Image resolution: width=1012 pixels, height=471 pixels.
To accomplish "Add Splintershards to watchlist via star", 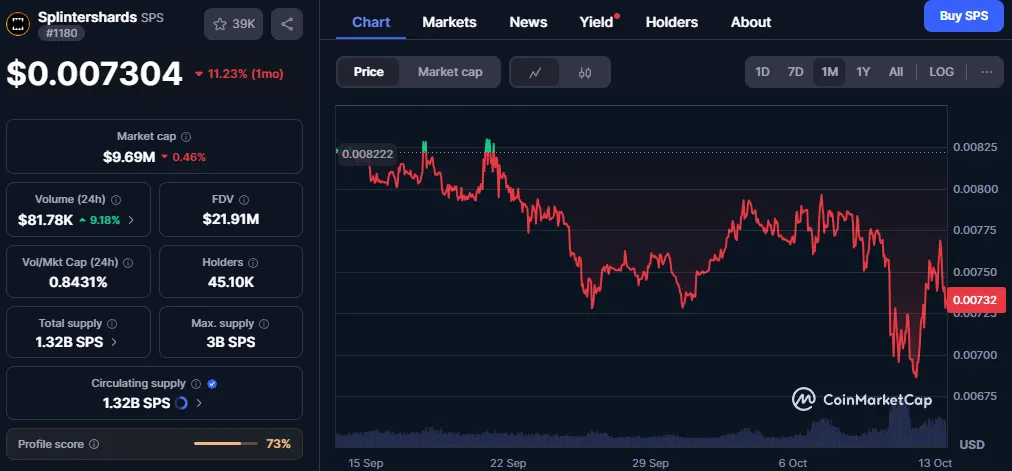I will 233,24.
